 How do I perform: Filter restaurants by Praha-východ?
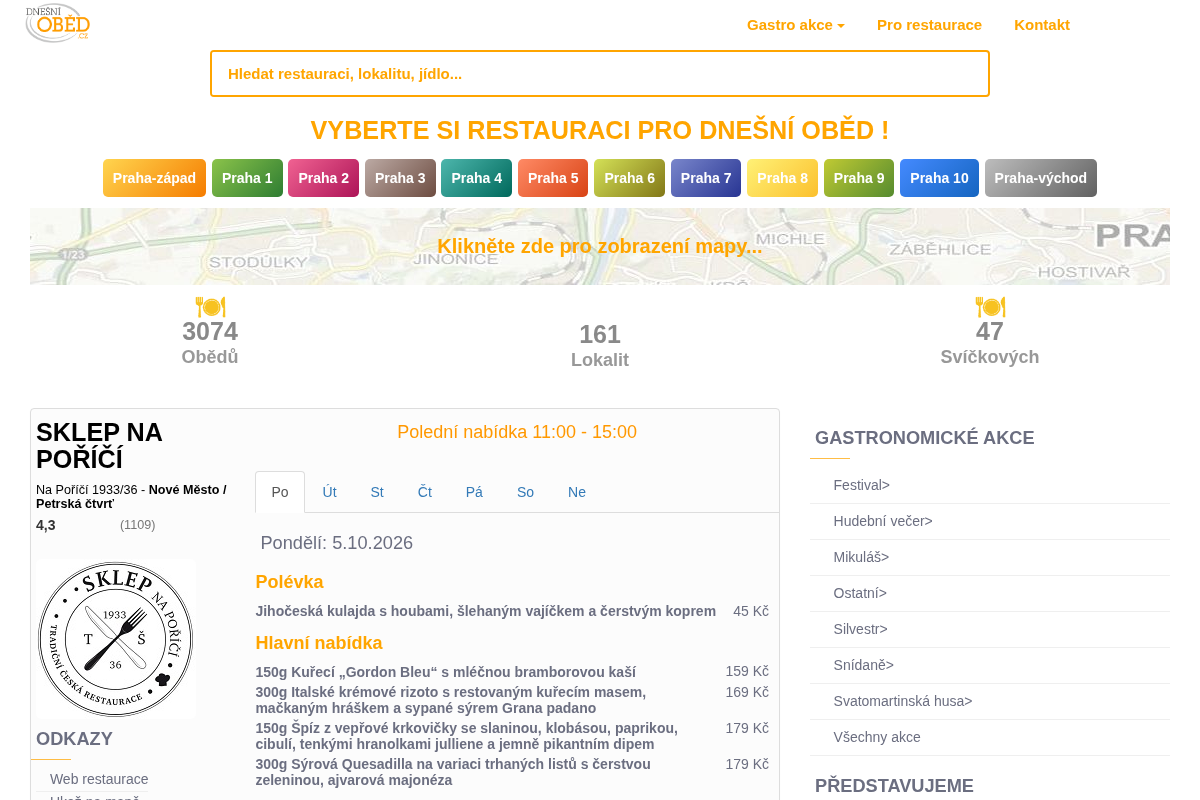[x=1041, y=178]
